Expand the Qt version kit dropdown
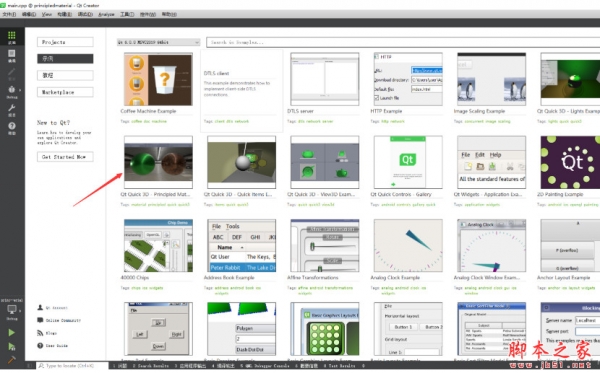 (x=158, y=42)
